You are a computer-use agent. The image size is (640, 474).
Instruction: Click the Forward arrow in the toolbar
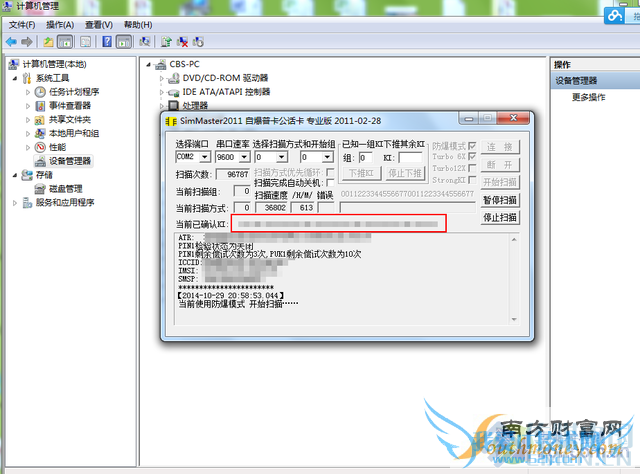tap(27, 42)
